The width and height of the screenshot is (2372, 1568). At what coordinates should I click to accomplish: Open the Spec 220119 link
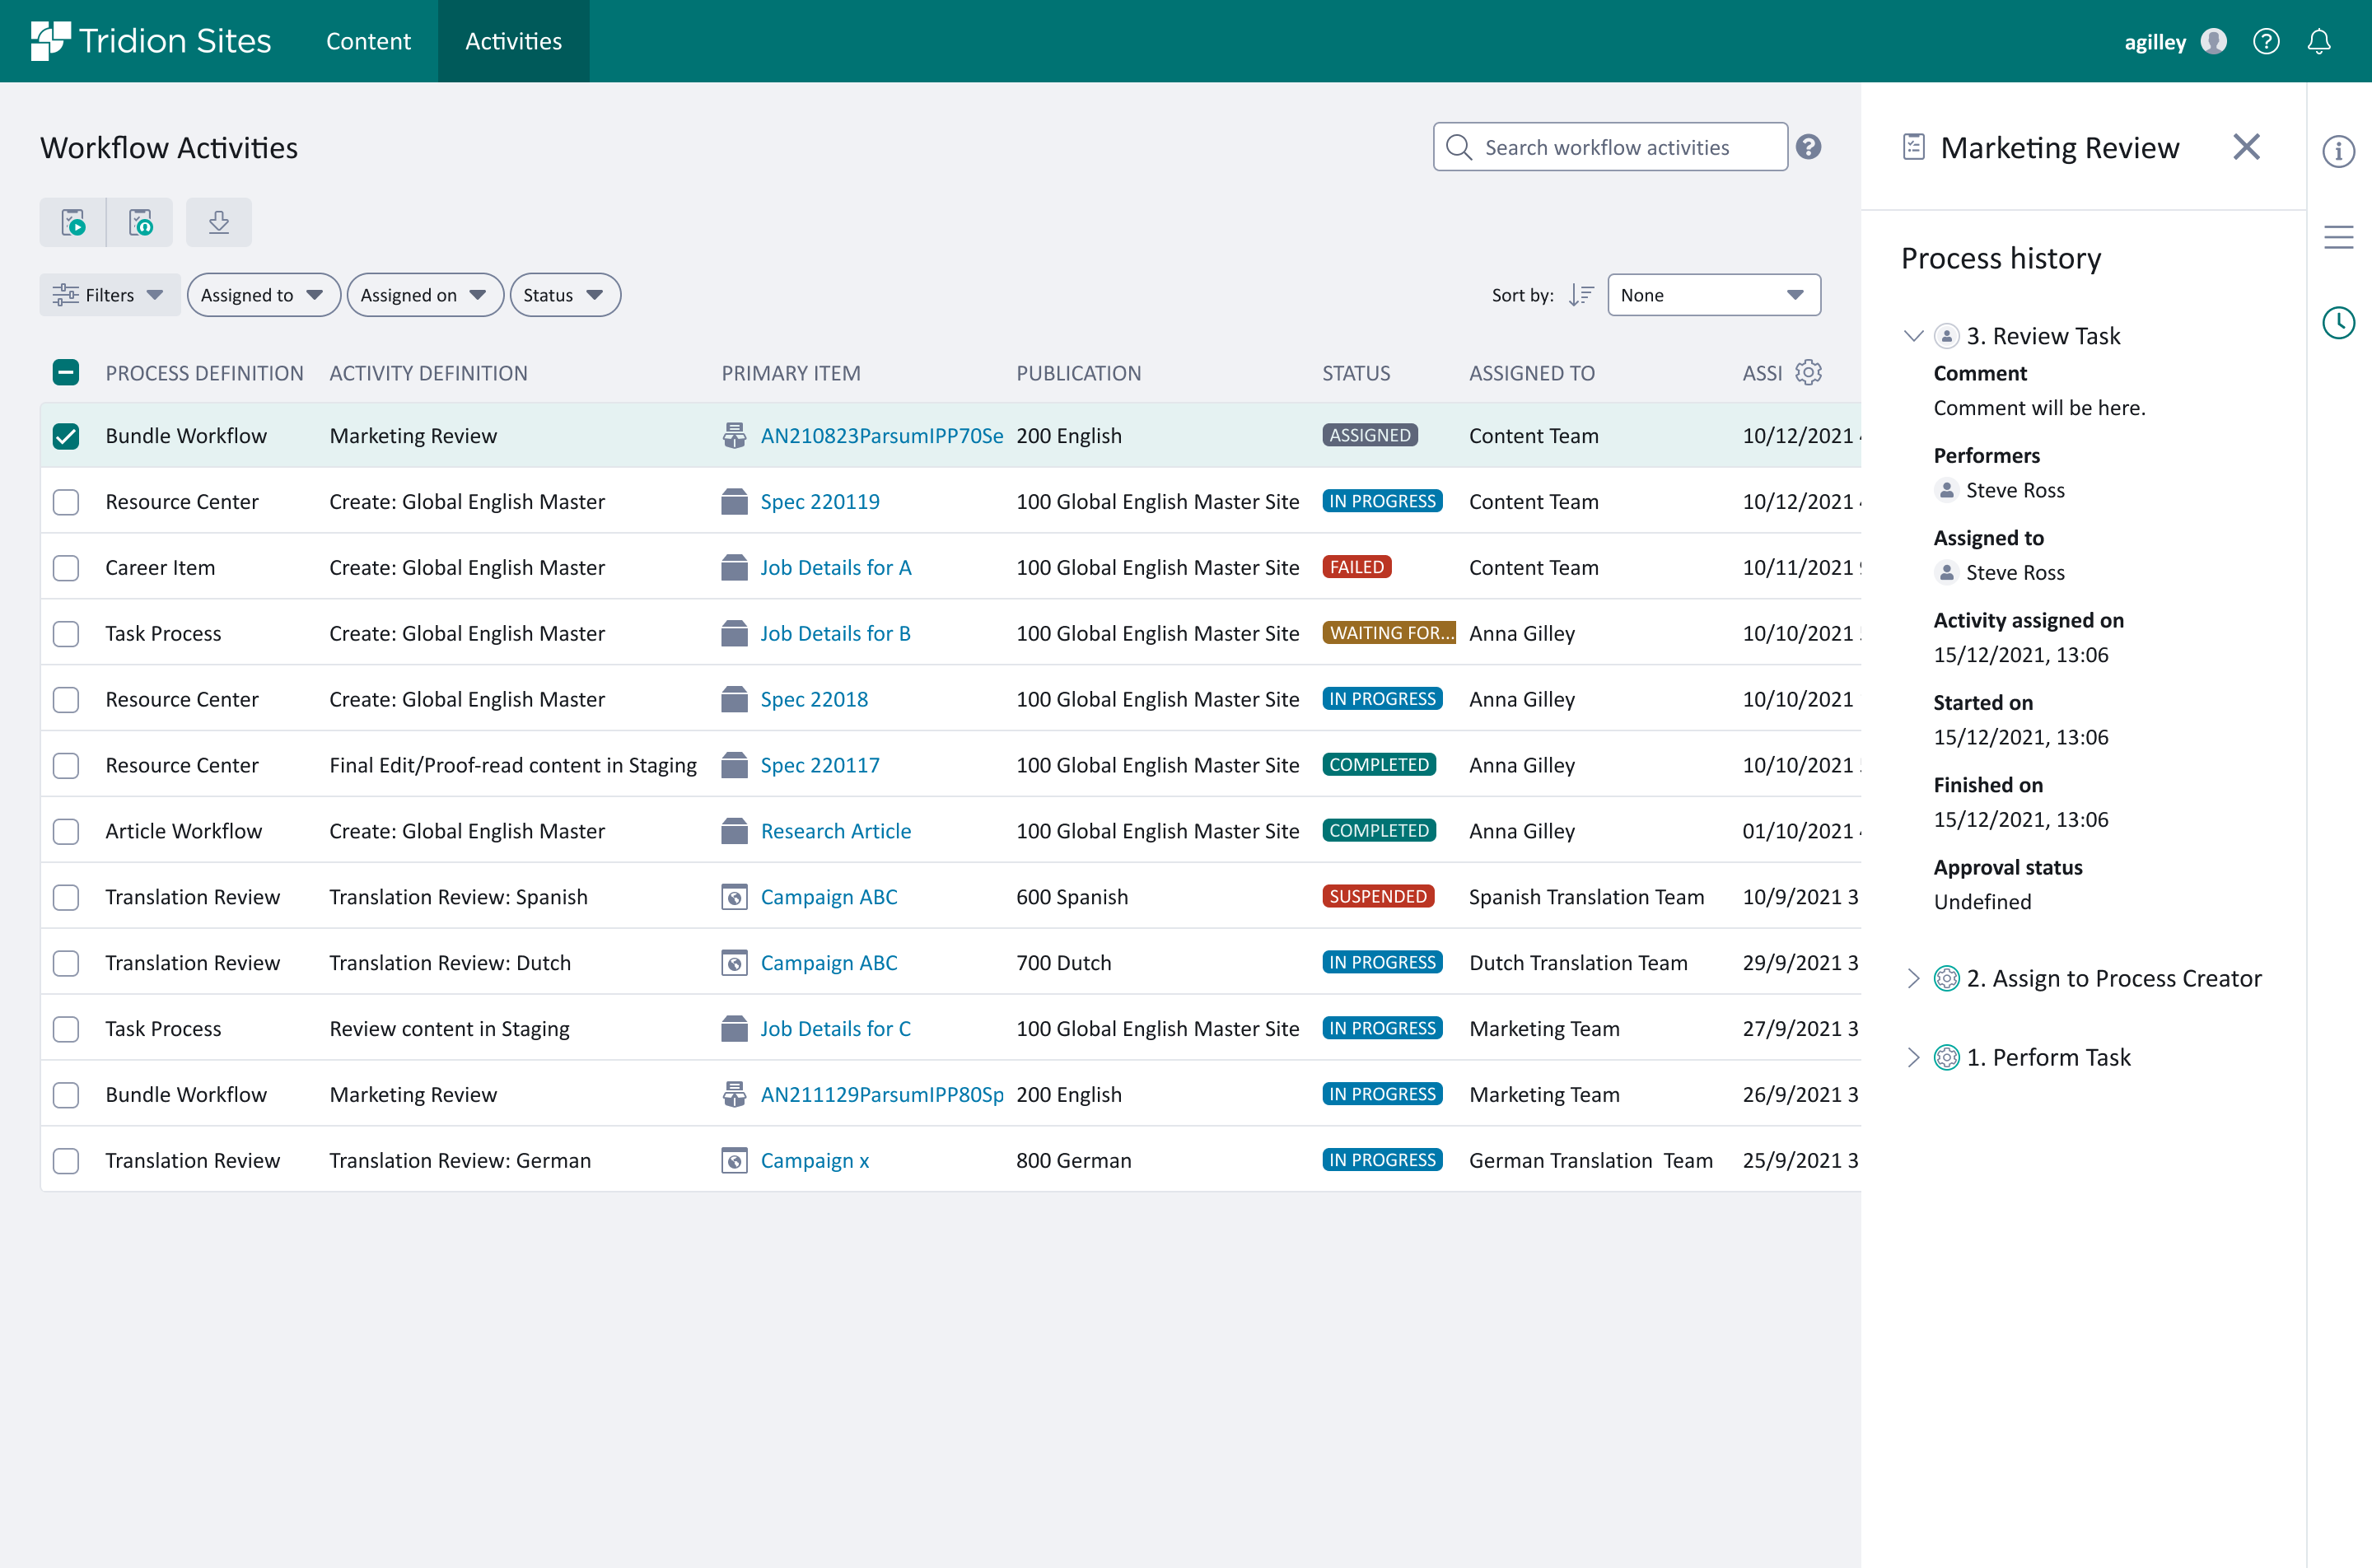[819, 501]
